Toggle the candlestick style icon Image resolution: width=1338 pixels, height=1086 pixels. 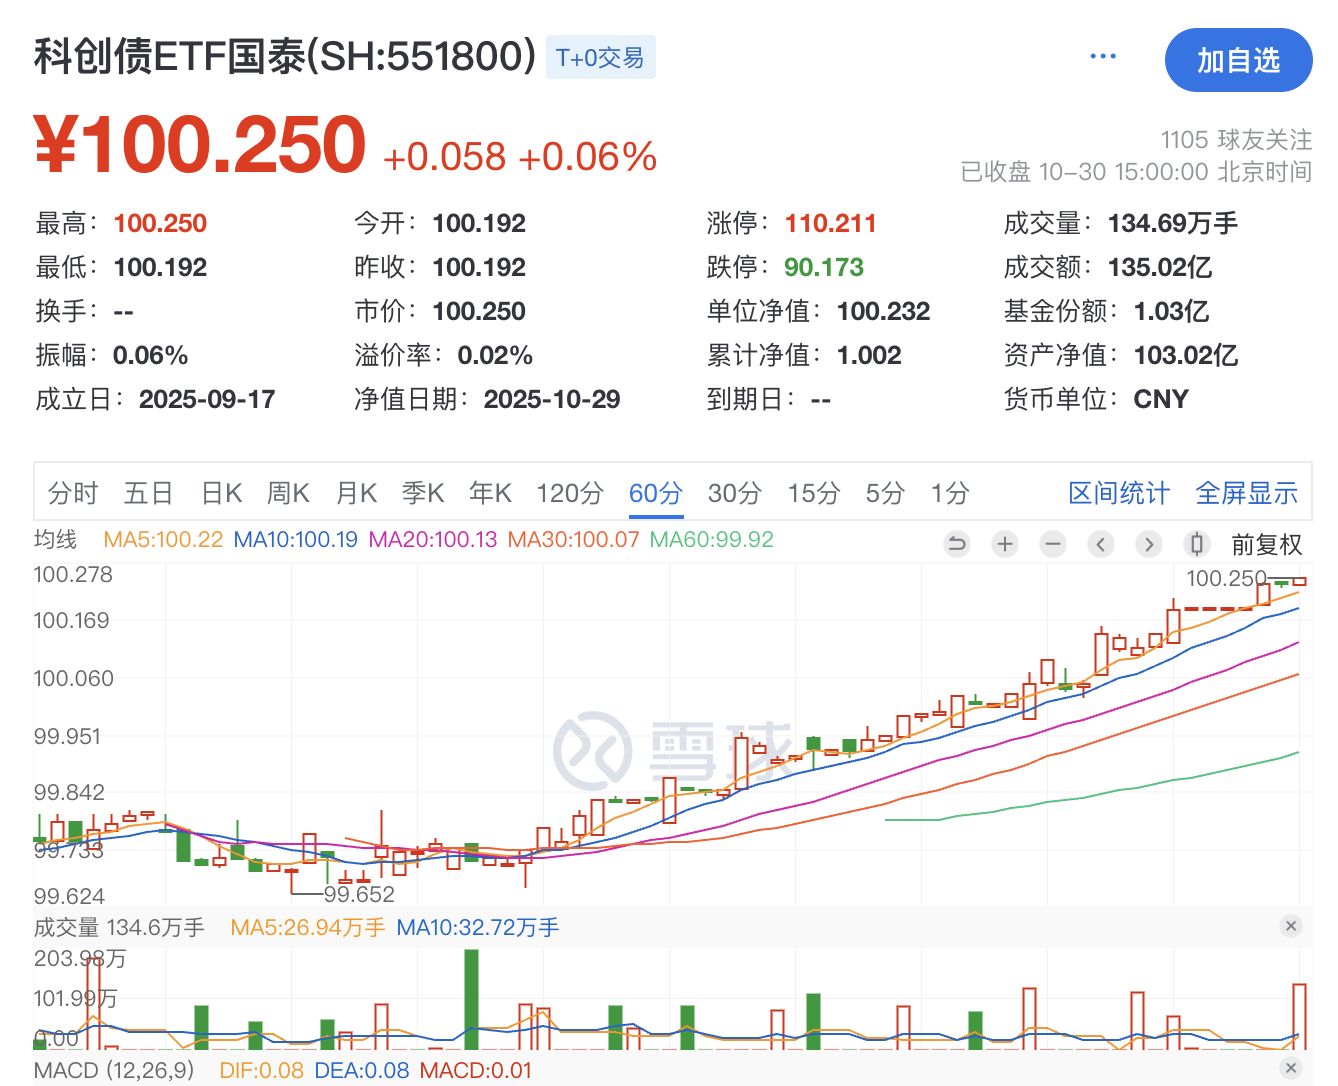(x=1196, y=544)
